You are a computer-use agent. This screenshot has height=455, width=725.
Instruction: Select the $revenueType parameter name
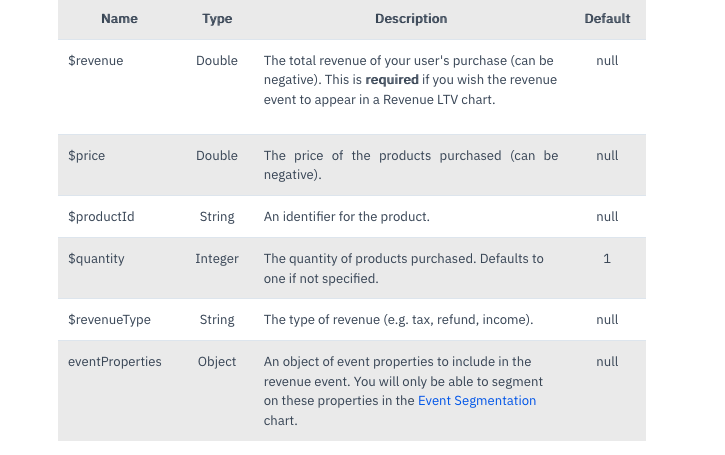(x=109, y=320)
